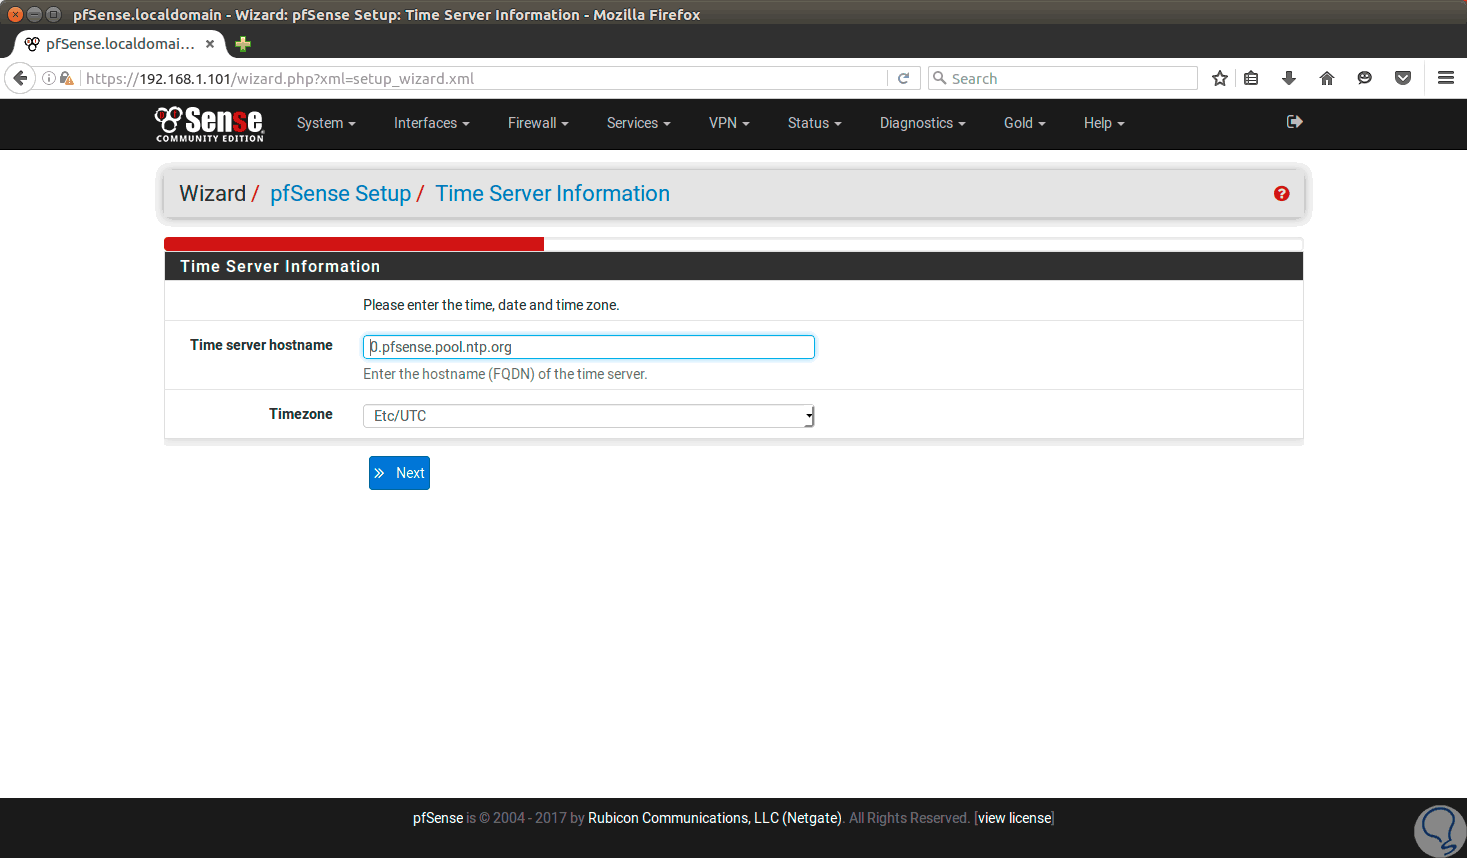Screen dimensions: 1467x858
Task: Focus the Time server hostname field
Action: pos(588,347)
